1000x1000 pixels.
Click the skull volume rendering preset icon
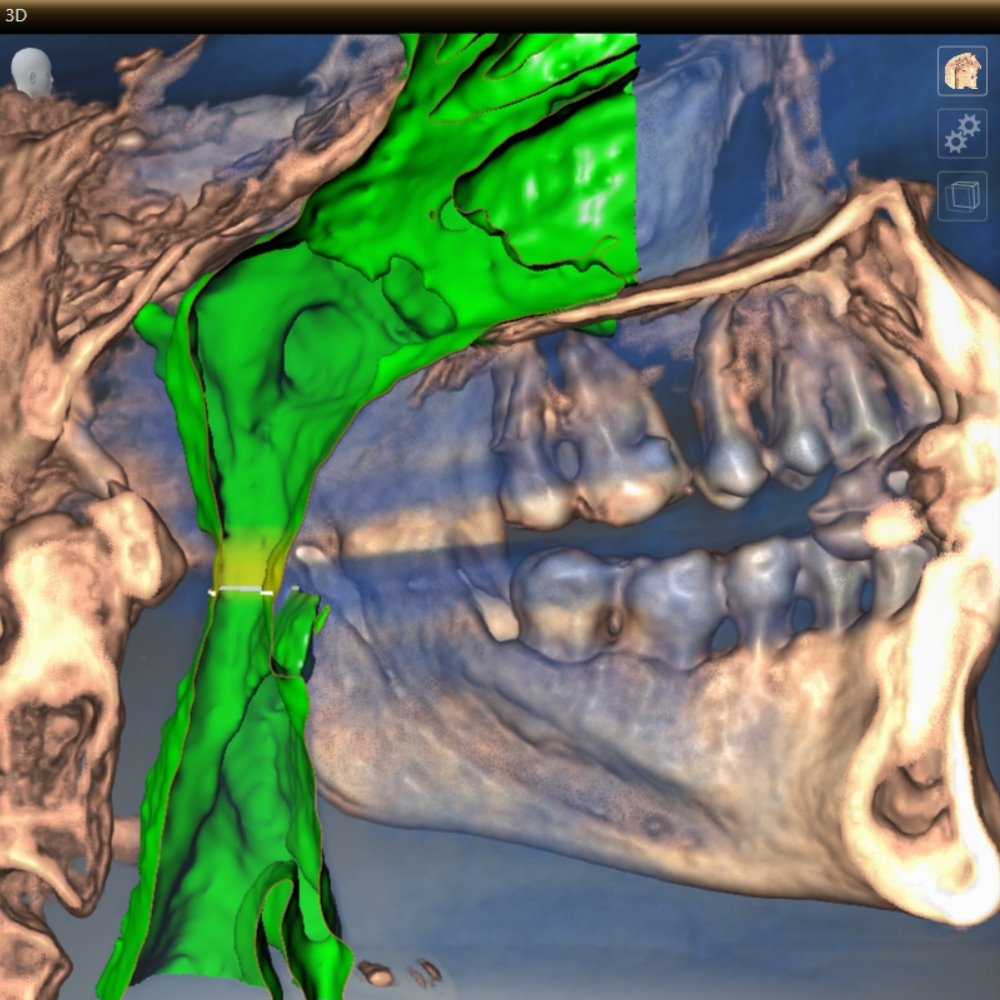coord(961,71)
